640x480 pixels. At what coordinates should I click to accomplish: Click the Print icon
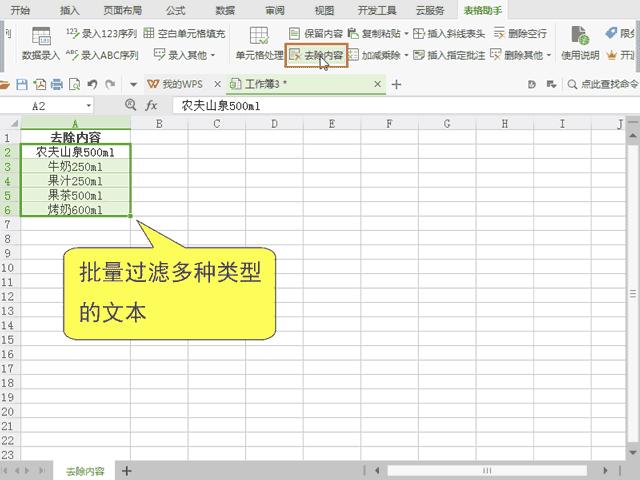click(x=57, y=84)
